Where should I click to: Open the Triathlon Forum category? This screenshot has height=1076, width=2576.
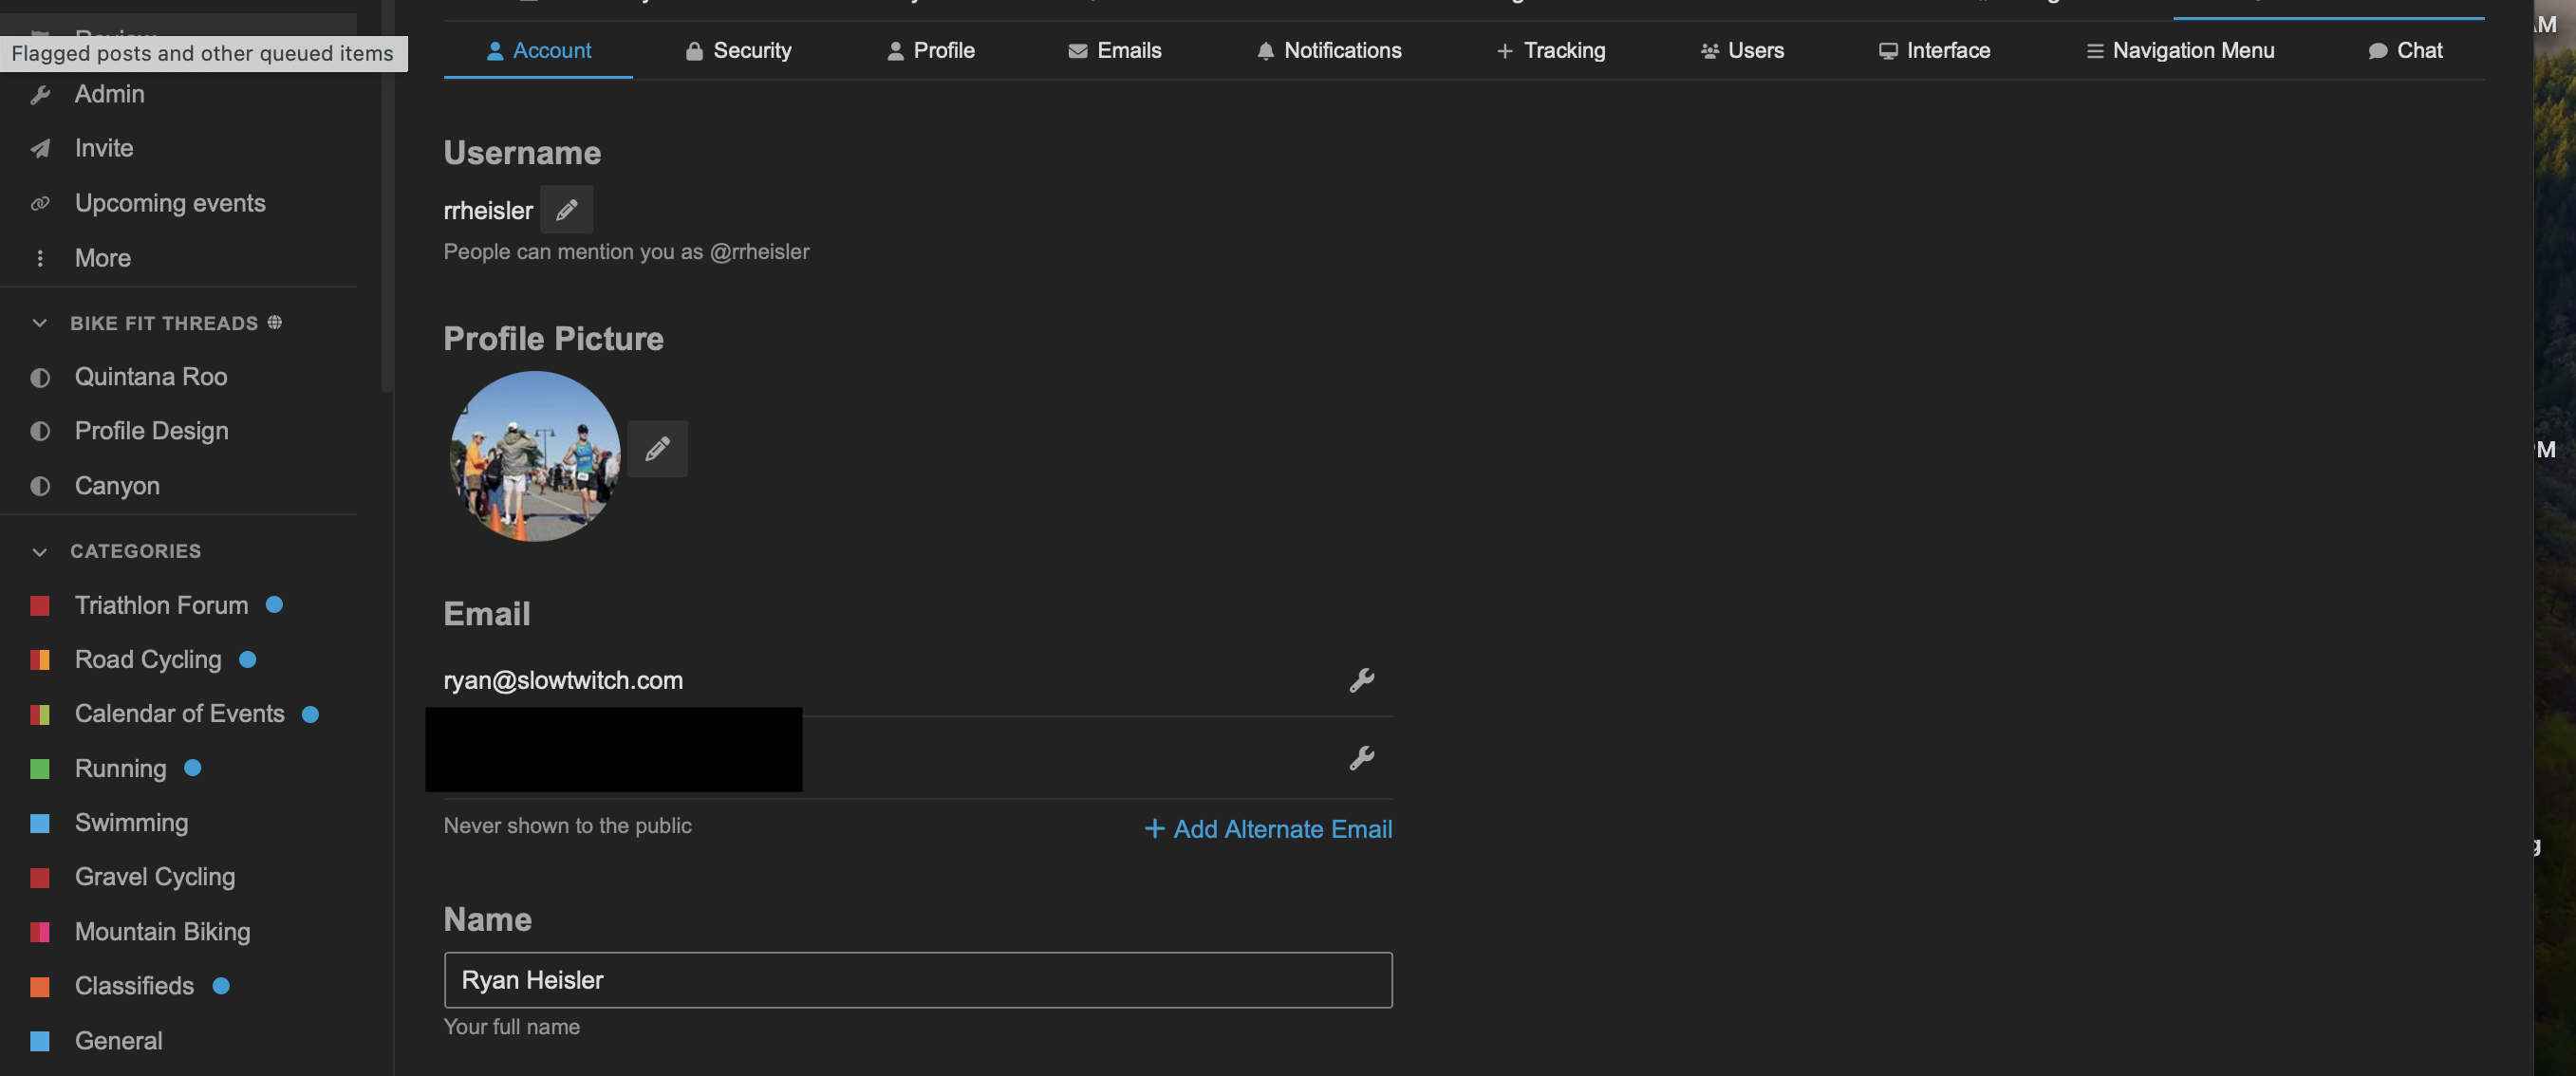point(161,605)
